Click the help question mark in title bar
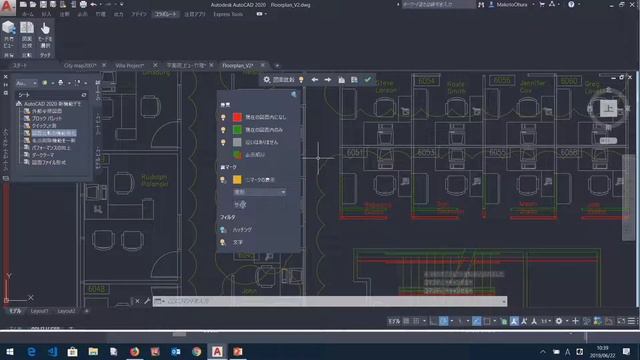This screenshot has height=360, width=640. click(x=571, y=4)
